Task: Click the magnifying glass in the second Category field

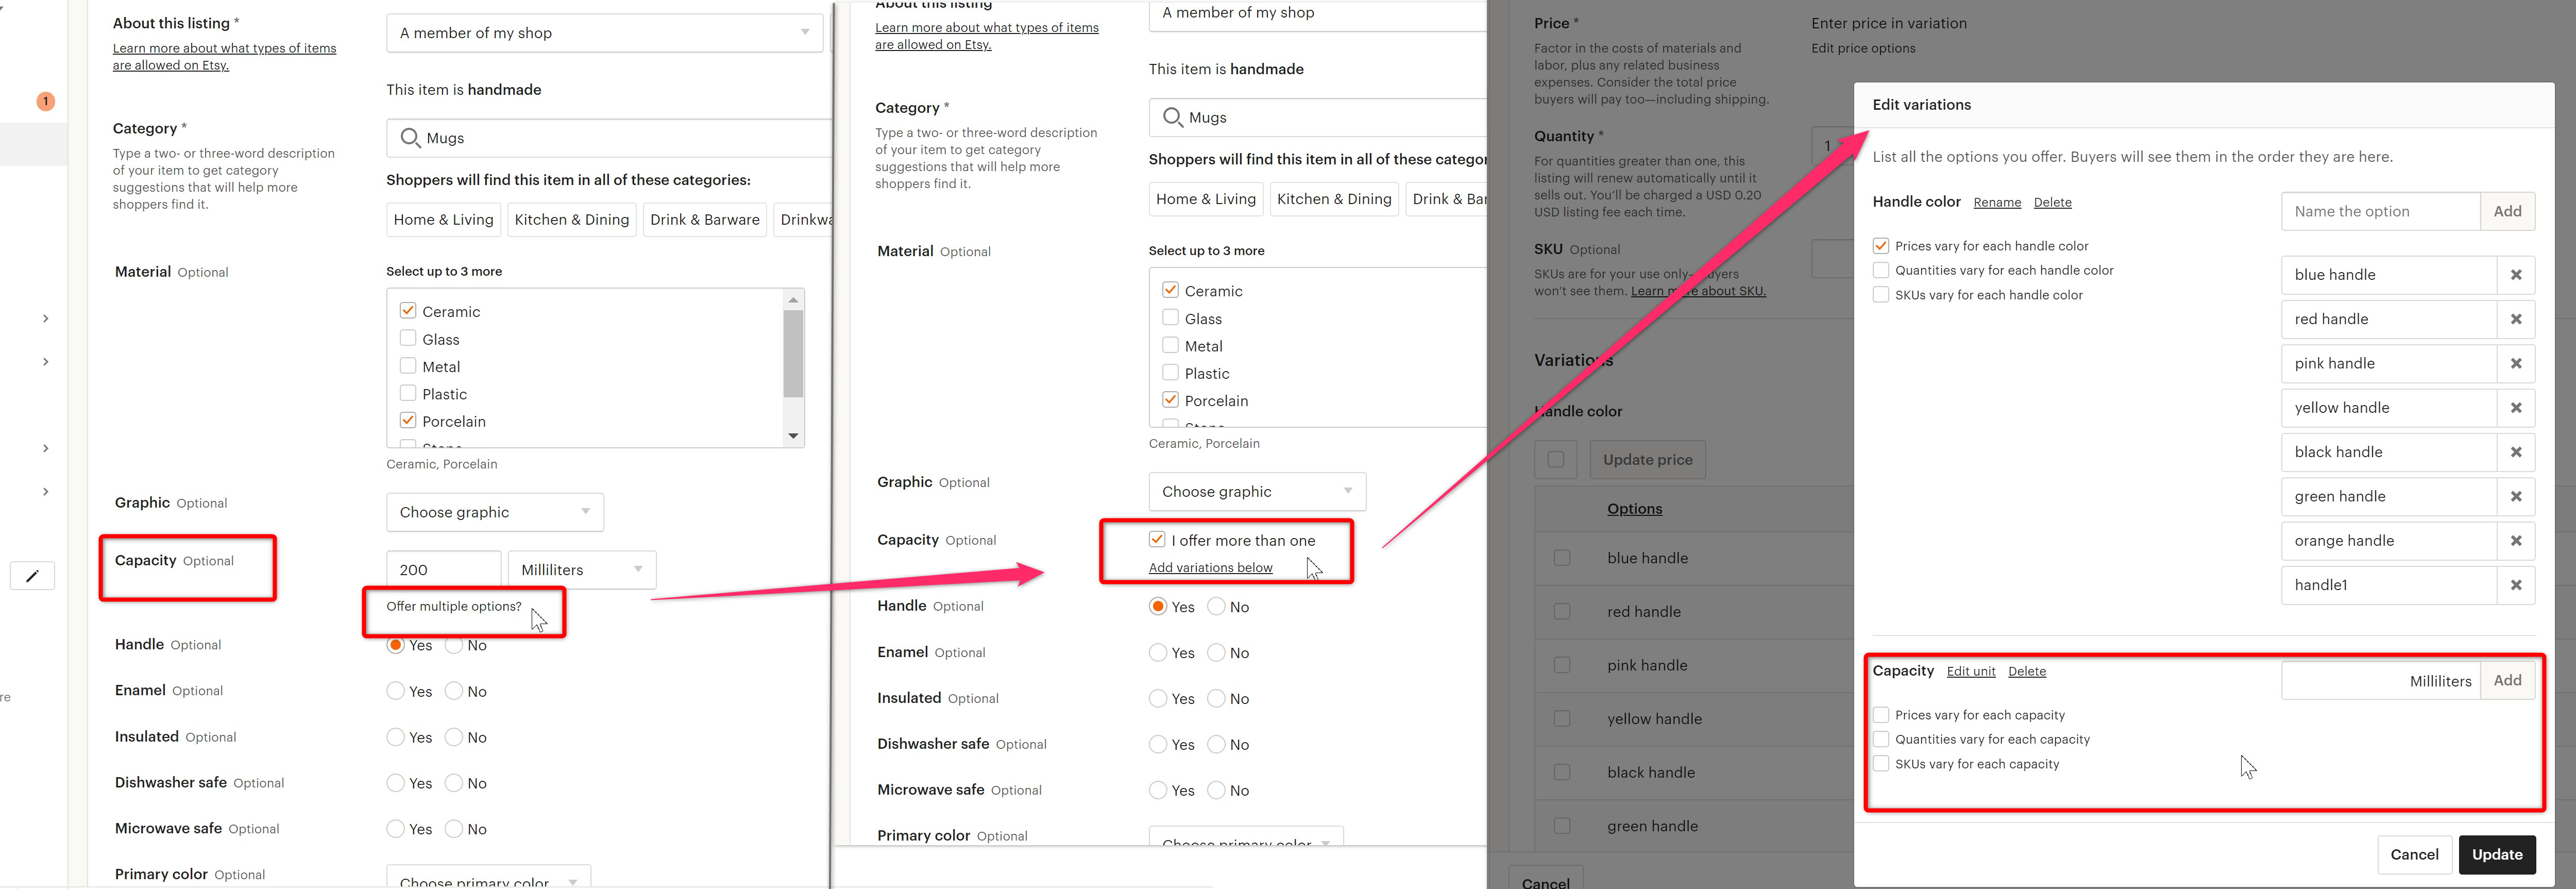Action: 1172,117
